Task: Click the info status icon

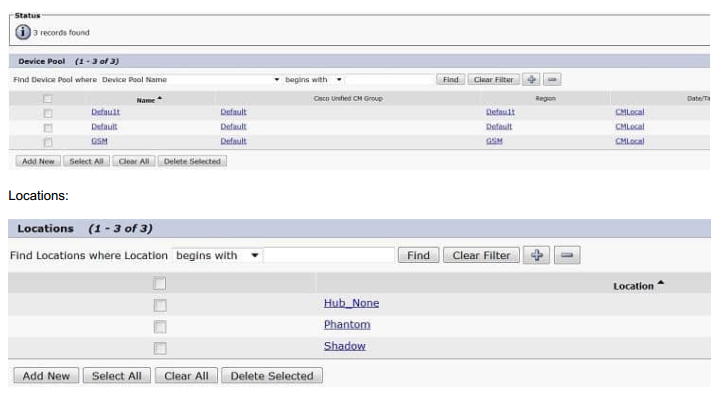Action: coord(23,32)
